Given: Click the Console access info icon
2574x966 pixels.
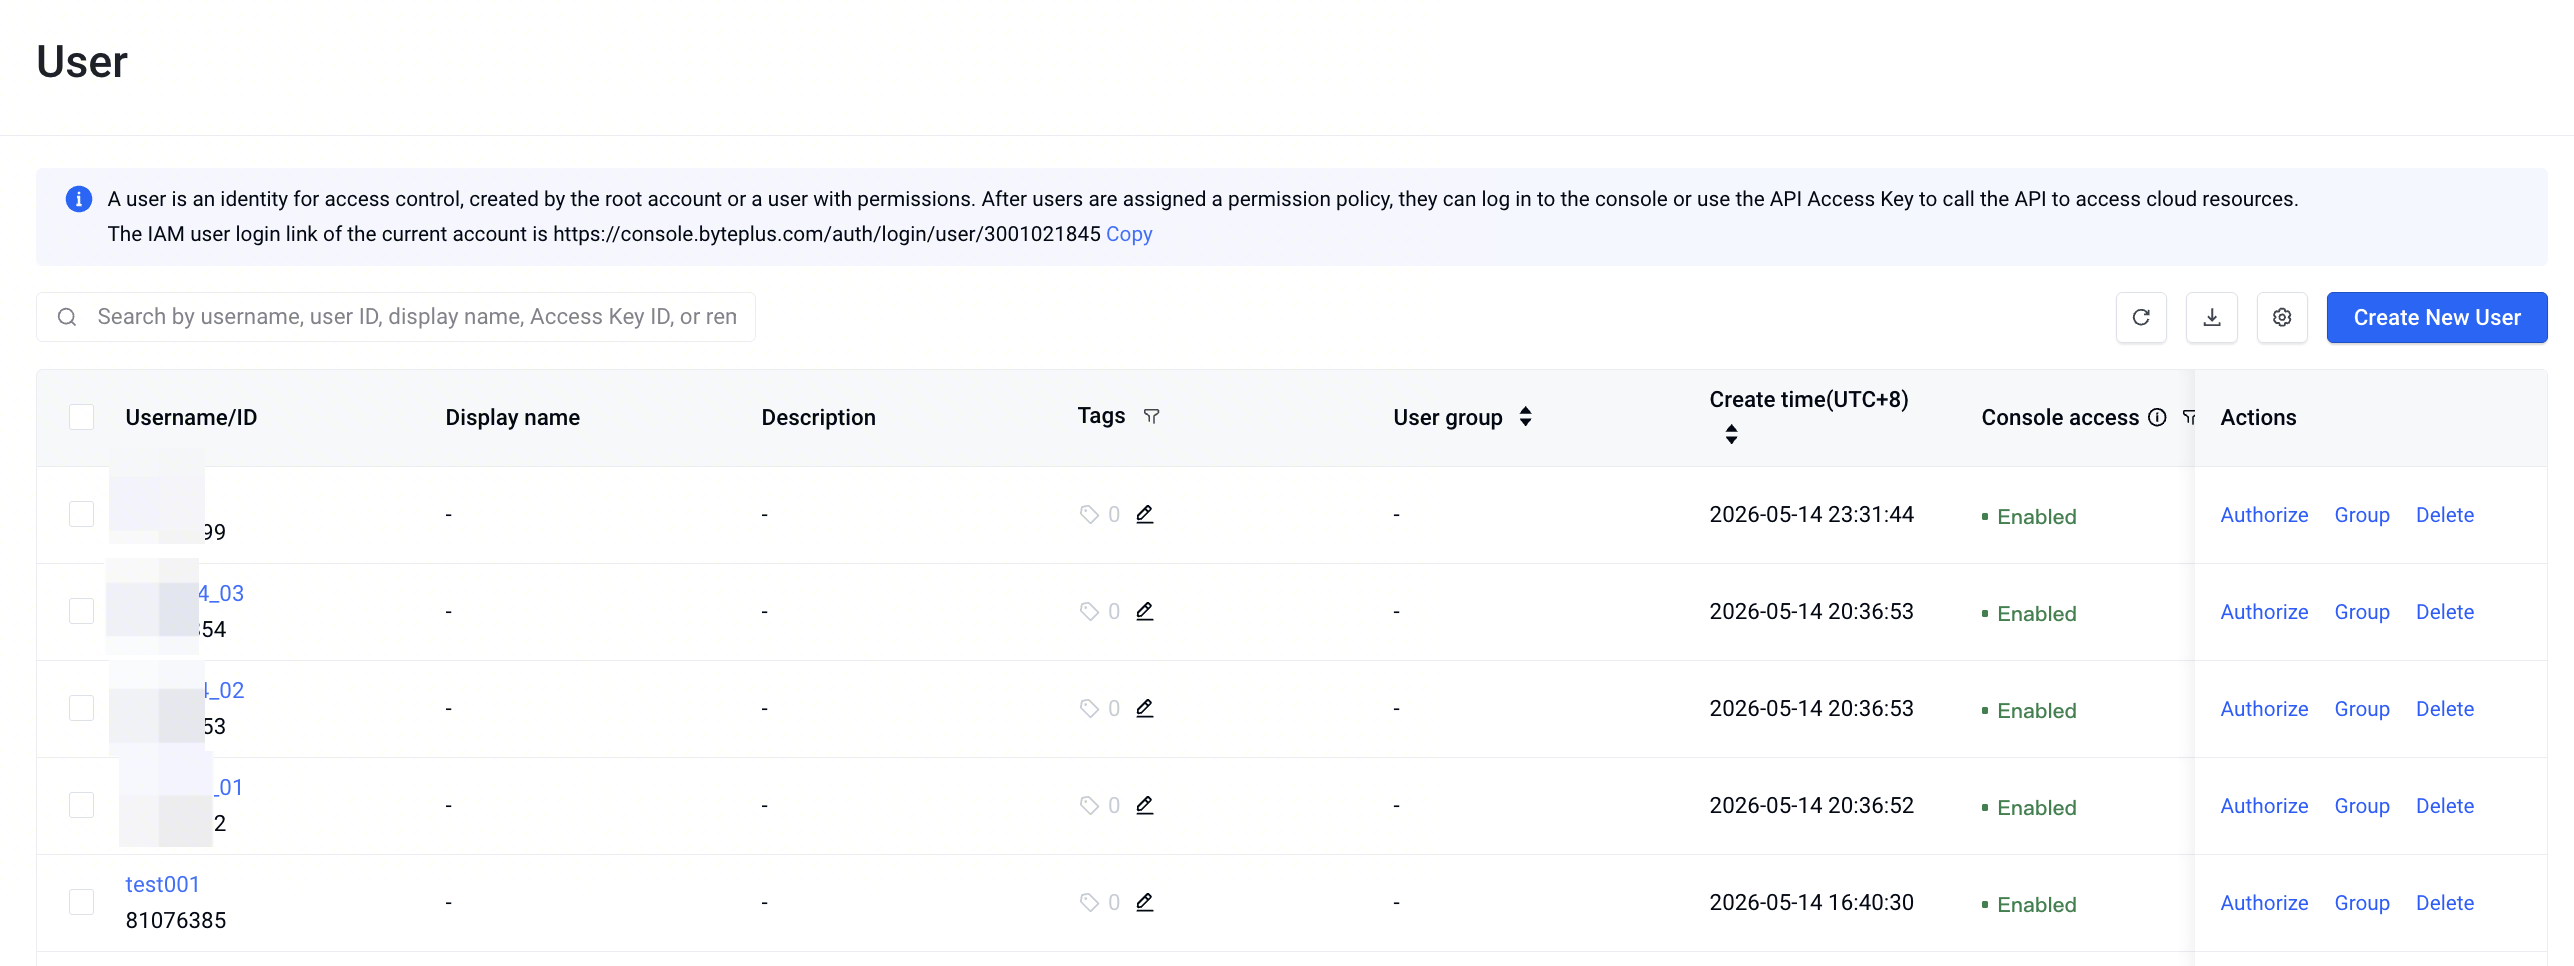Looking at the screenshot, I should coord(2158,417).
